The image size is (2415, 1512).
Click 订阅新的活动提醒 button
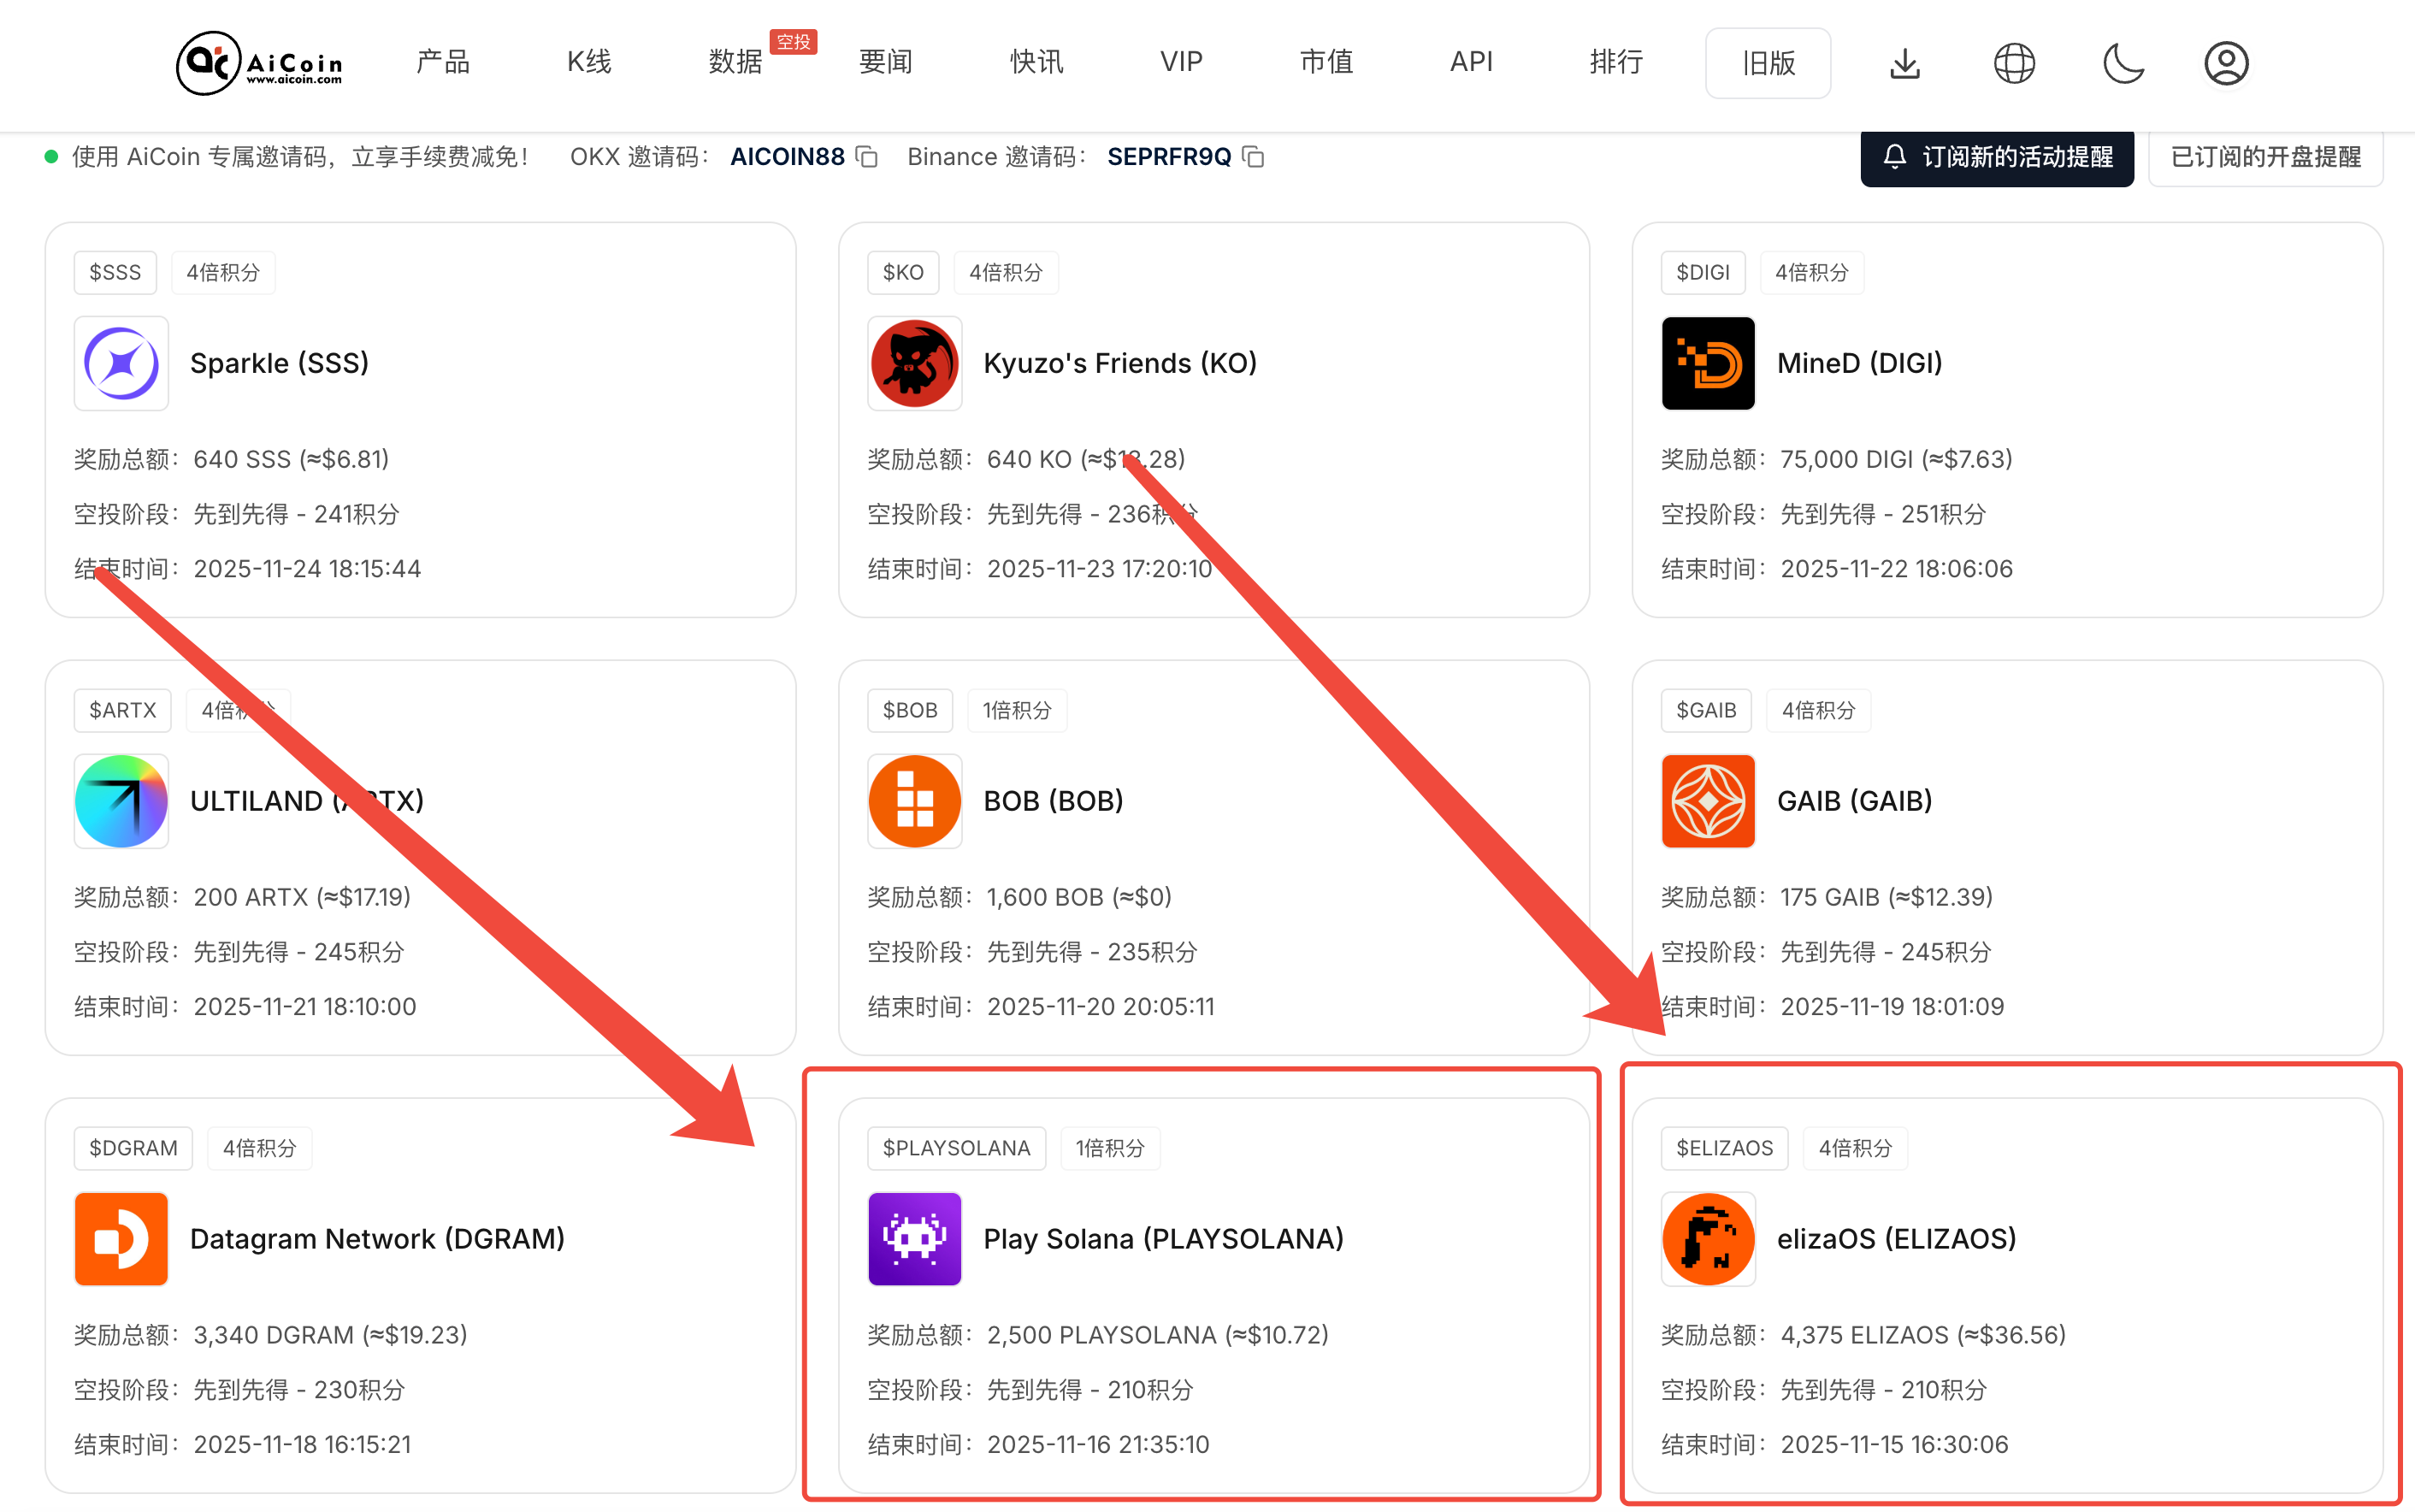tap(1996, 157)
